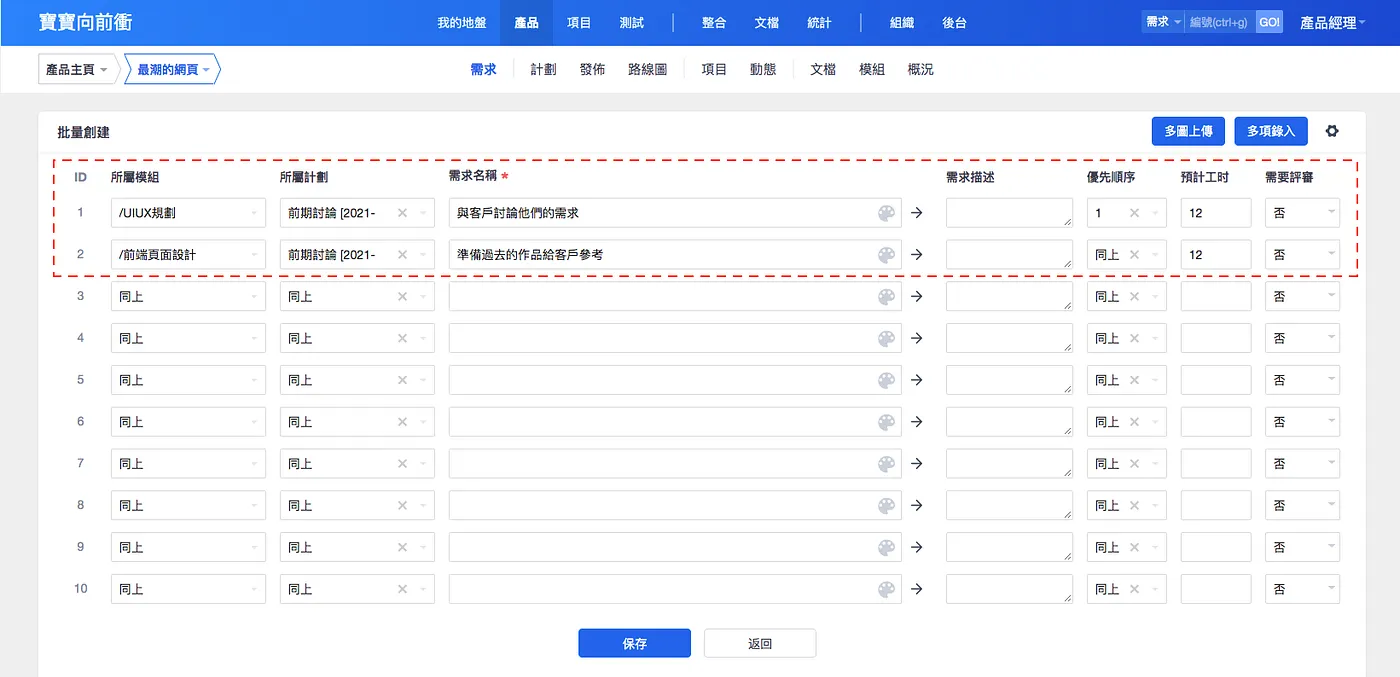Open 我的地盤 in the top navigation
This screenshot has height=677, width=1400.
coord(462,22)
